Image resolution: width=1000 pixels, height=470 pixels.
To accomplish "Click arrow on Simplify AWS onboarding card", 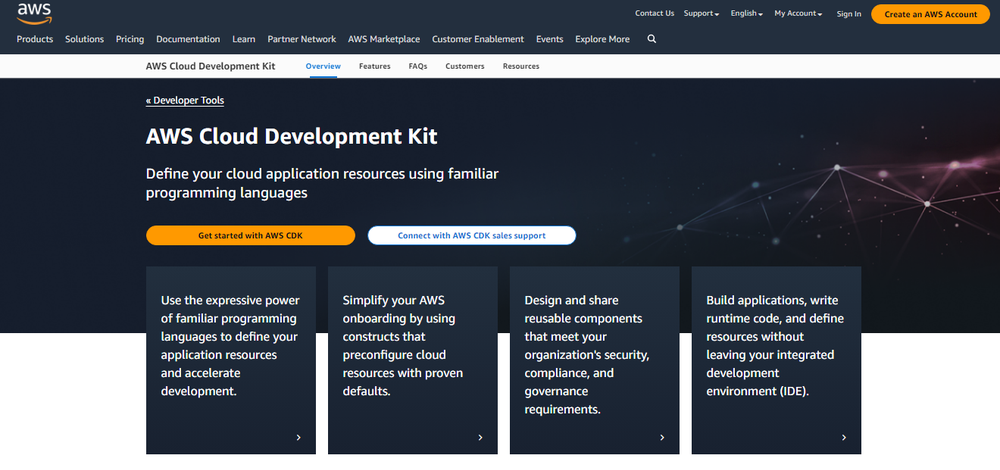I will pyautogui.click(x=480, y=437).
